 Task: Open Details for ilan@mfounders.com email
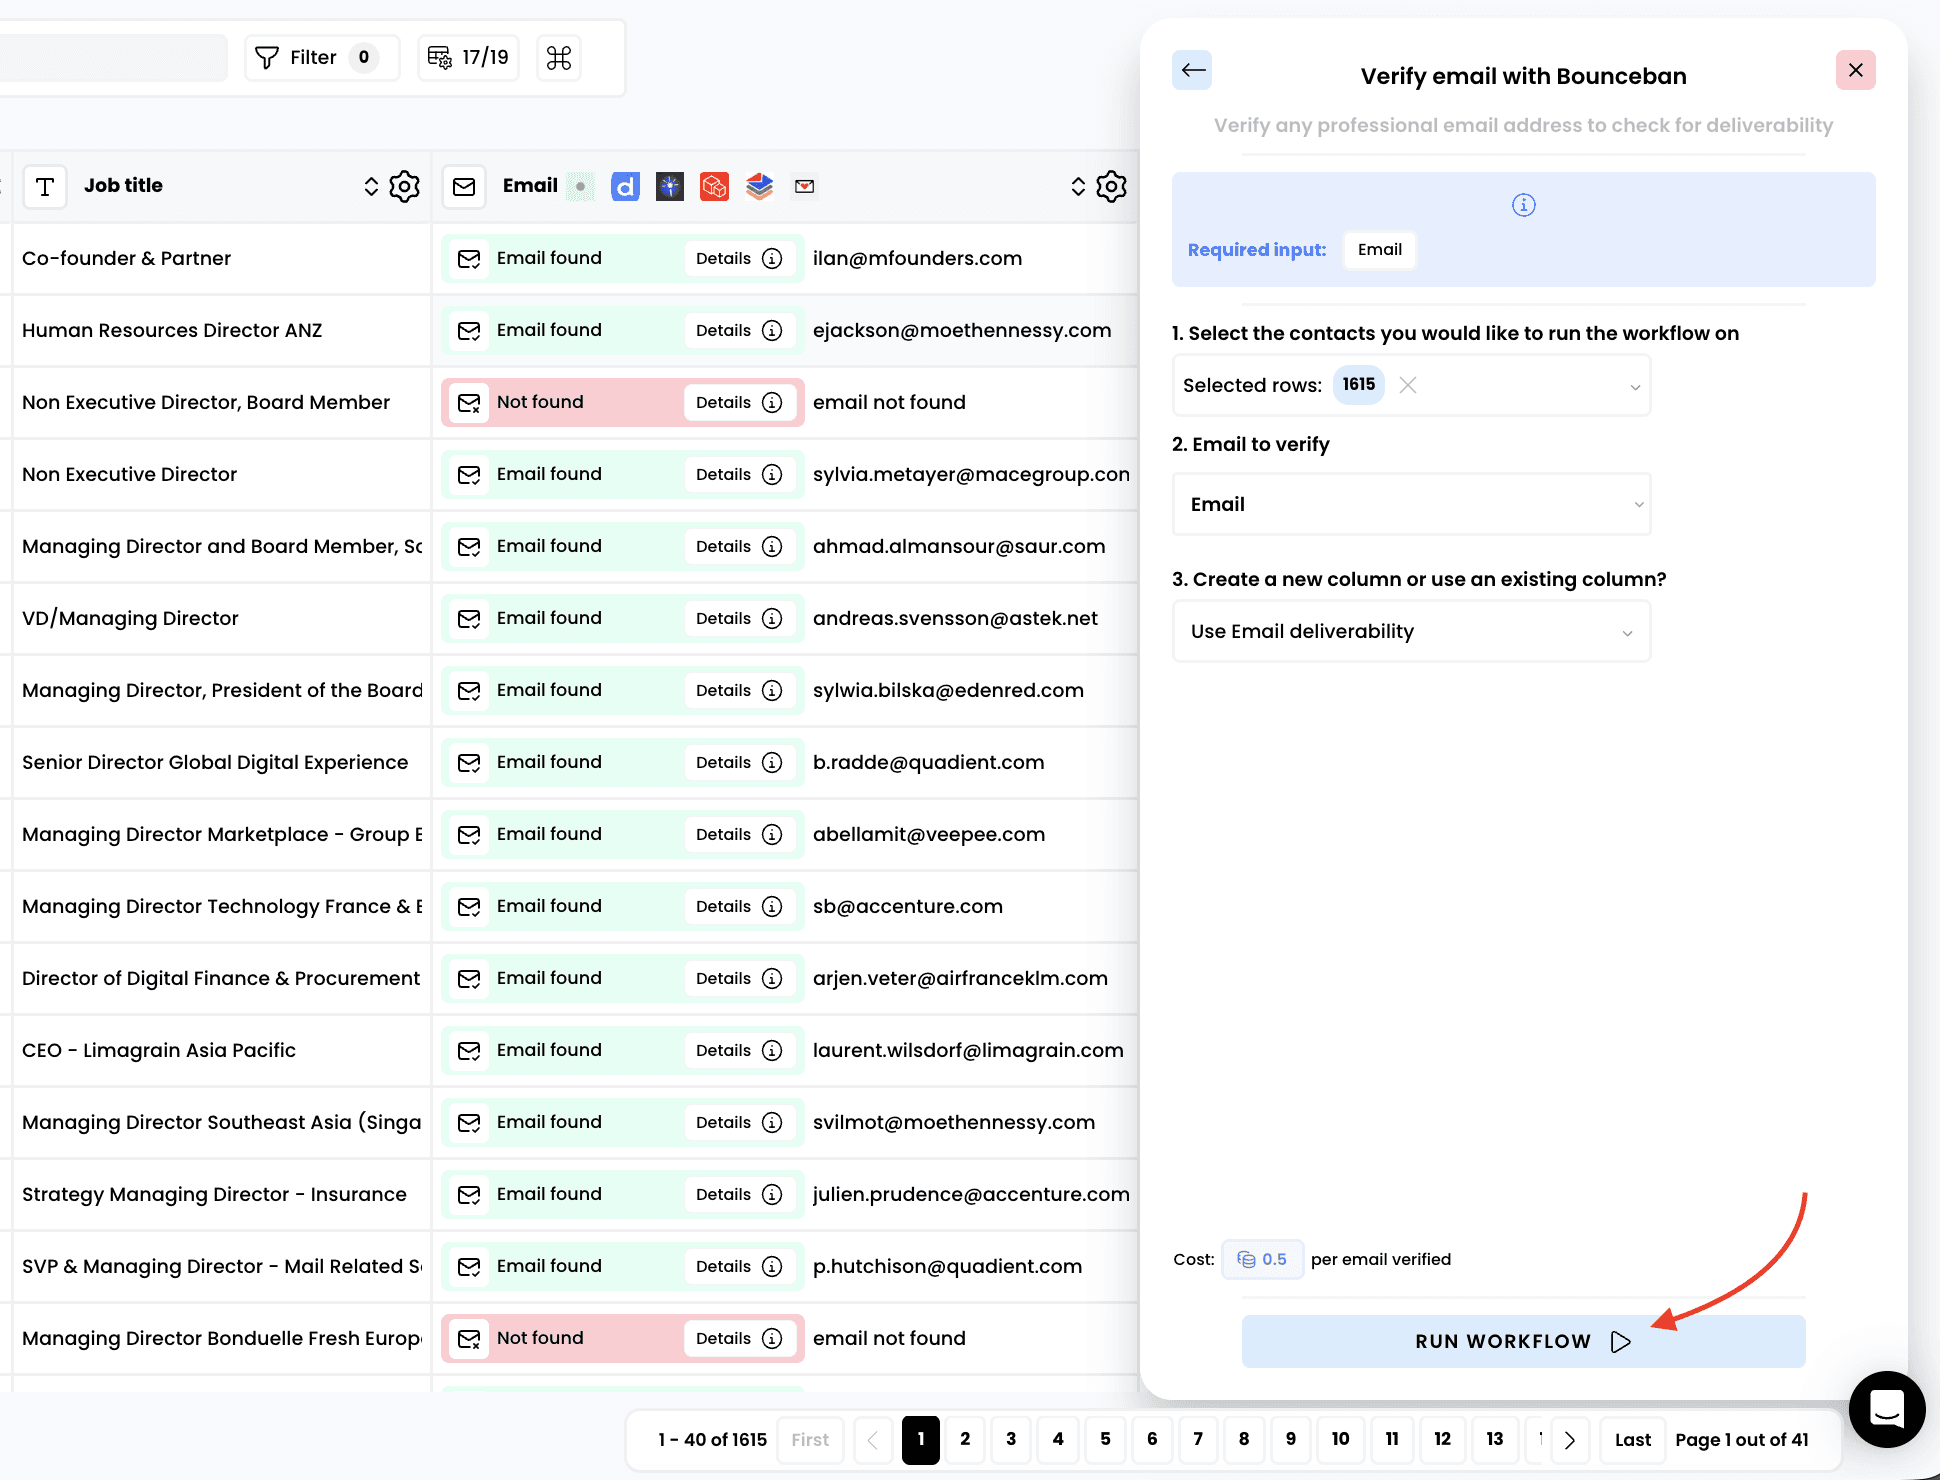tap(739, 259)
